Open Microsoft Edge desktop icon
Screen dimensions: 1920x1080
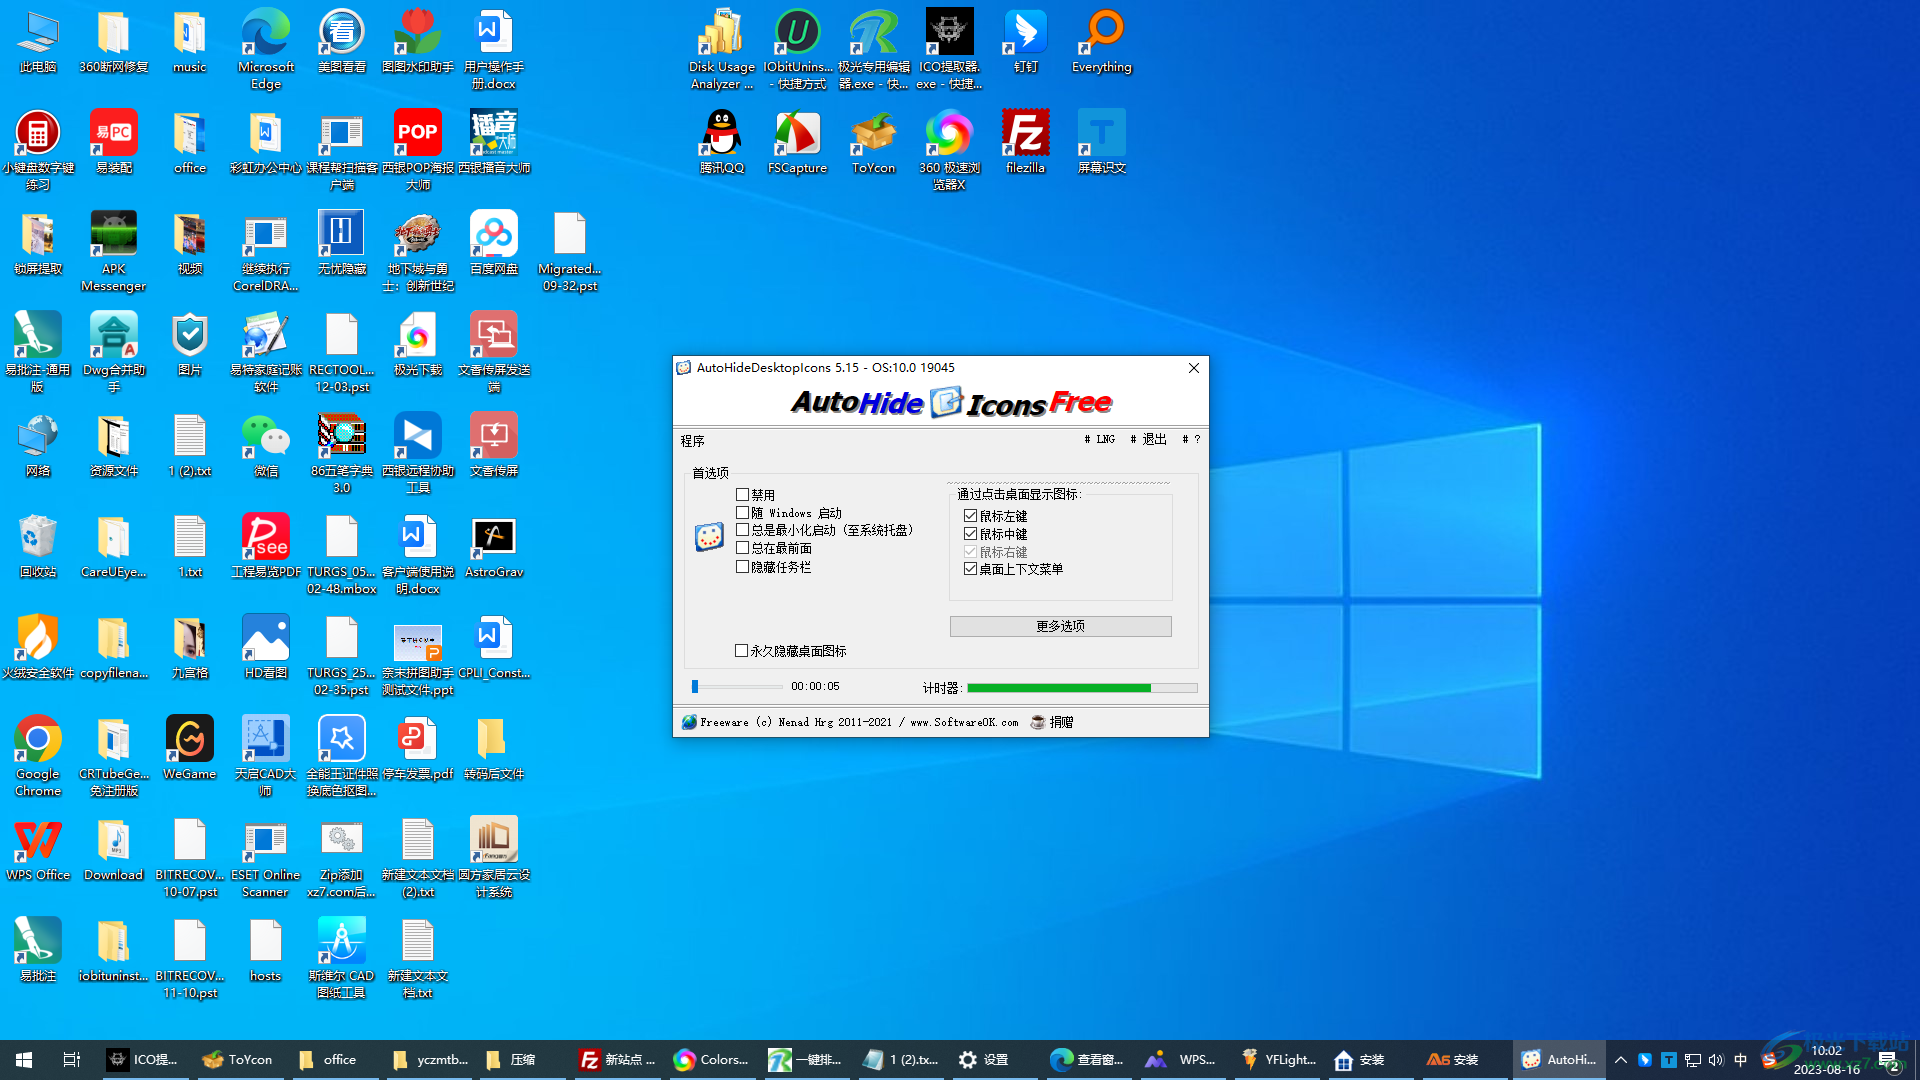point(266,49)
